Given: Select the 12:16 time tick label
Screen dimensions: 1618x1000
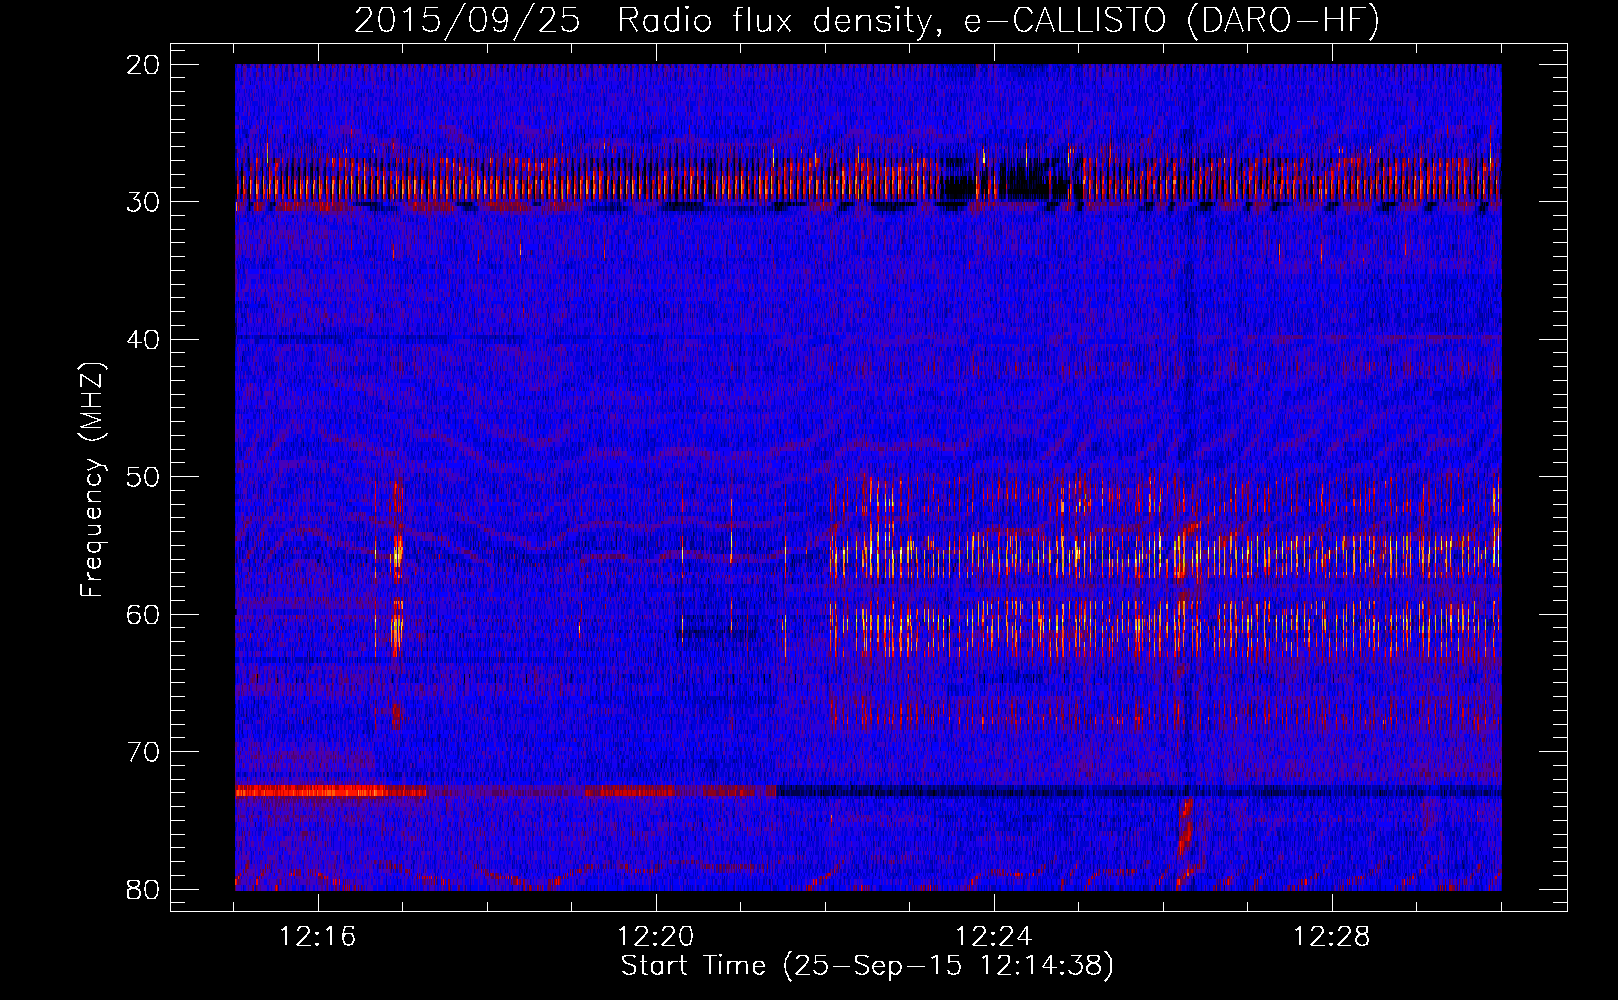Looking at the screenshot, I should 318,937.
